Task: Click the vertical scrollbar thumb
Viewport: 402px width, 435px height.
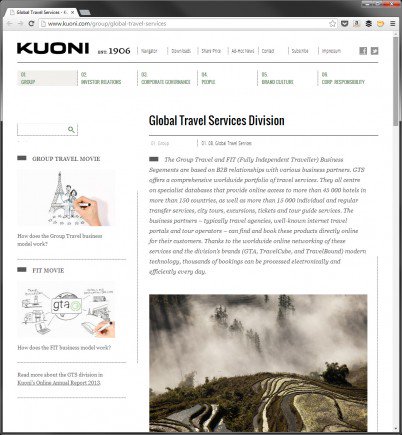Action: [x=396, y=80]
